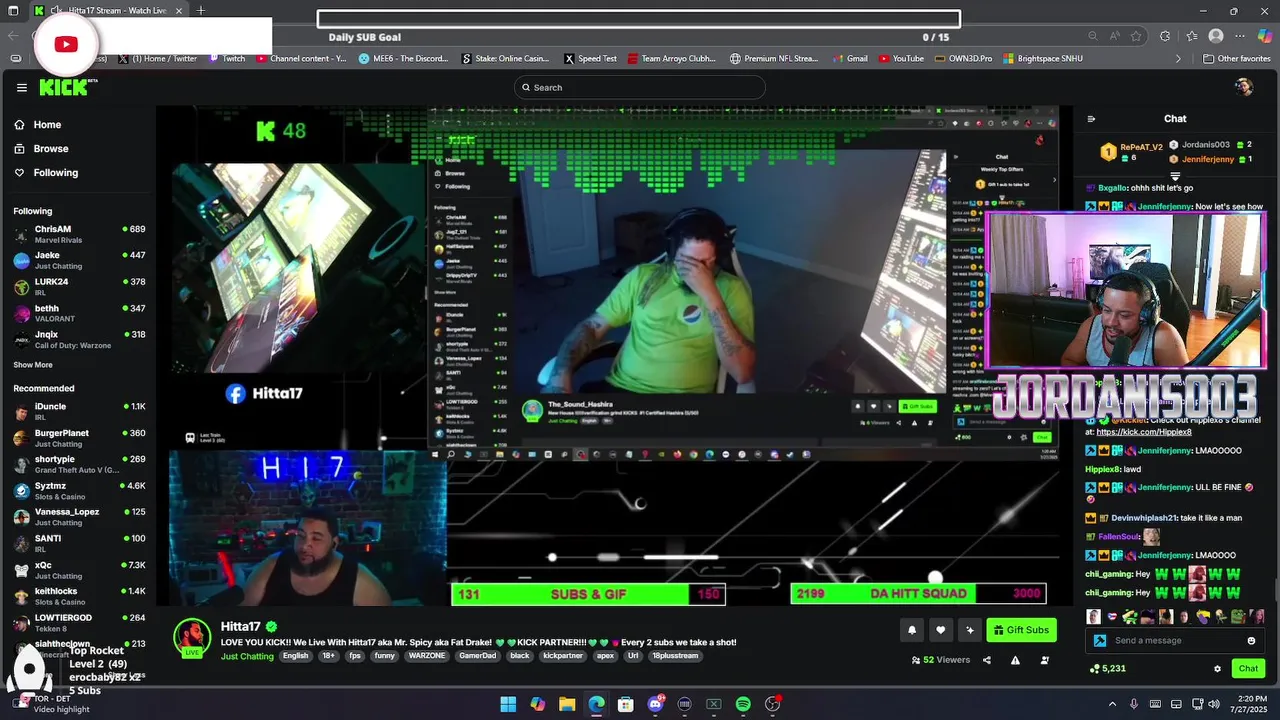1280x720 pixels.
Task: Click the Kick Search field
Action: [640, 87]
